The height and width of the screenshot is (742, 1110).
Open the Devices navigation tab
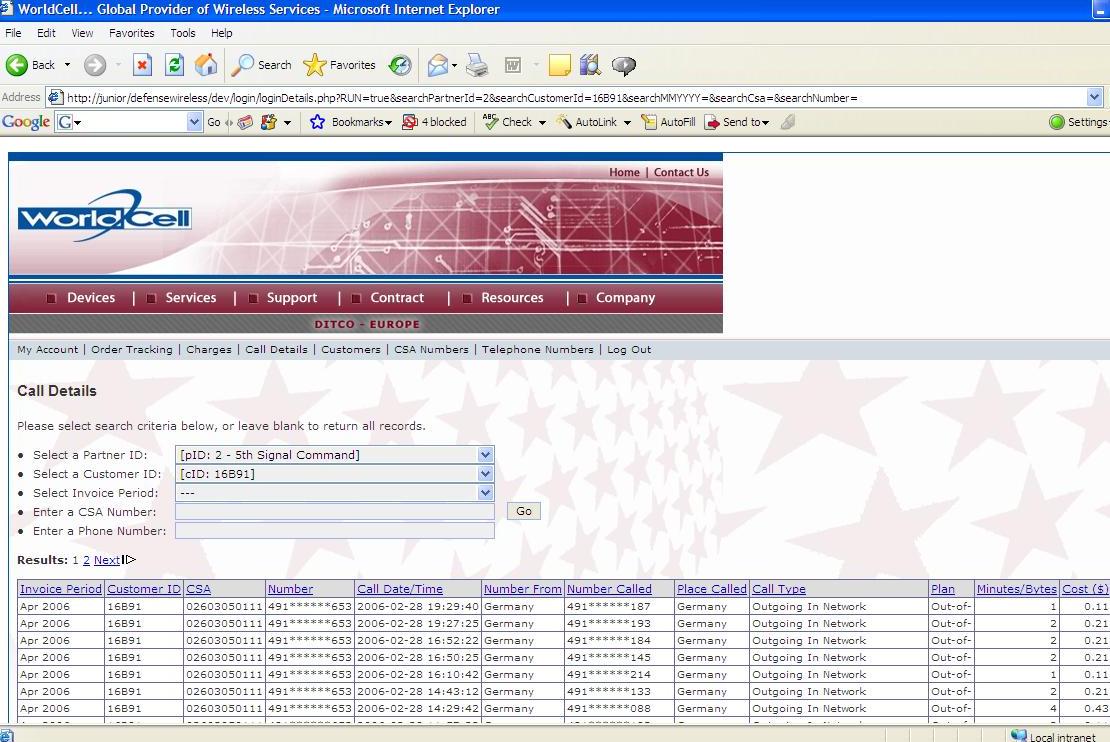coord(91,297)
